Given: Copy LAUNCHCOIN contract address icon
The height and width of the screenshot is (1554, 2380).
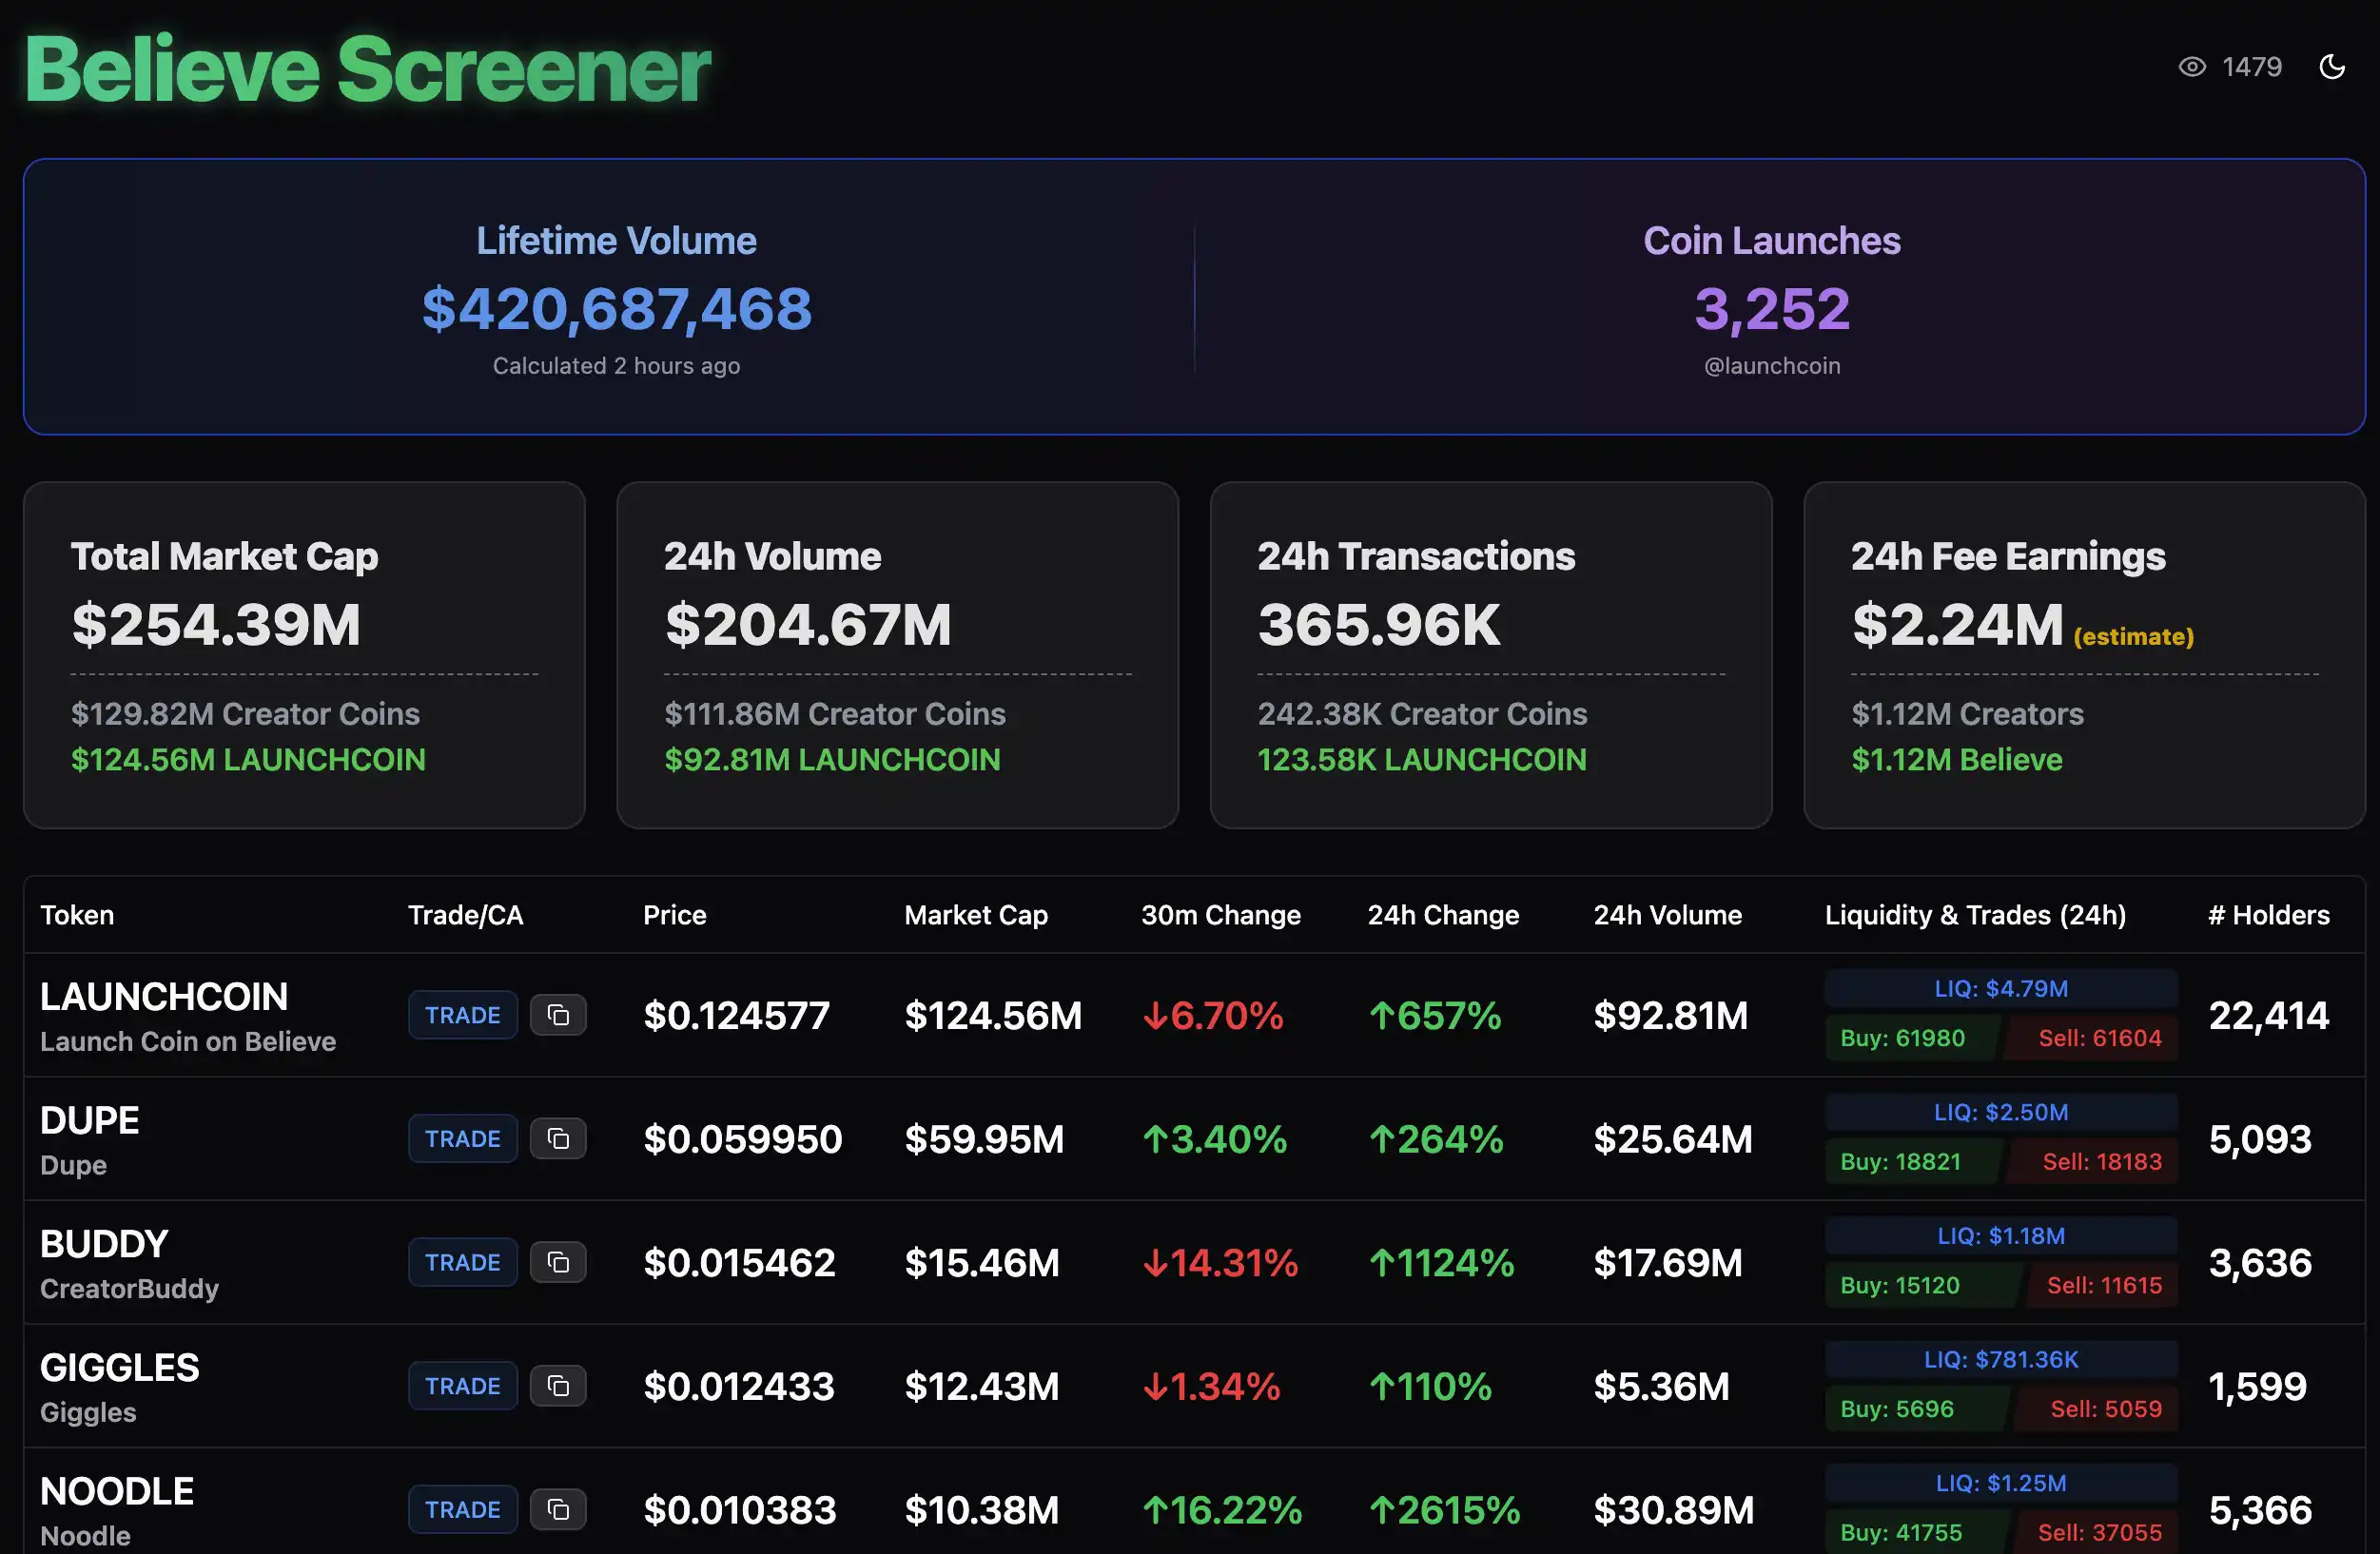Looking at the screenshot, I should point(558,1015).
